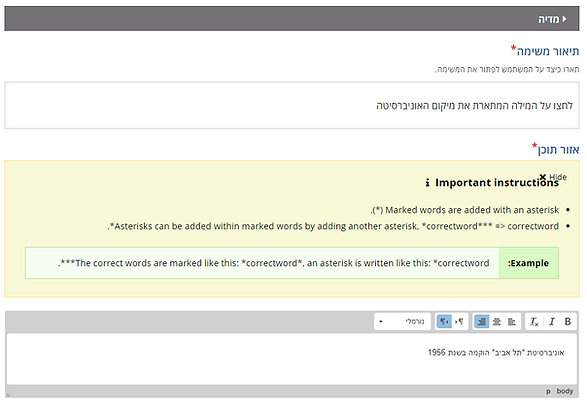Hide the Important instructions box

click(553, 177)
